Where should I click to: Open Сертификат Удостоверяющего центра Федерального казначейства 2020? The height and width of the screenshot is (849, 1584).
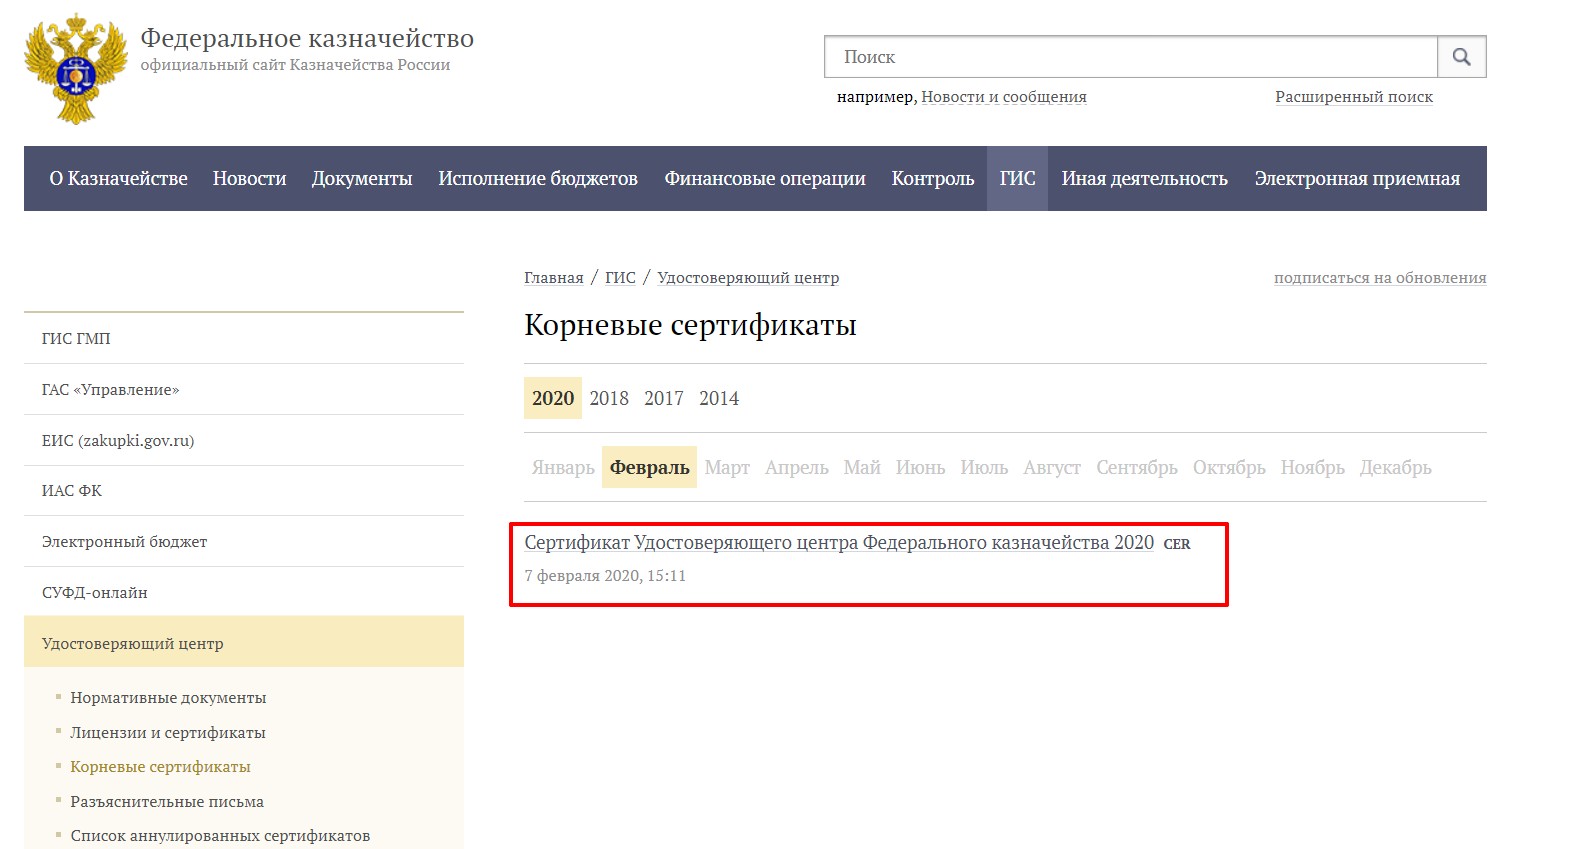[x=839, y=542]
